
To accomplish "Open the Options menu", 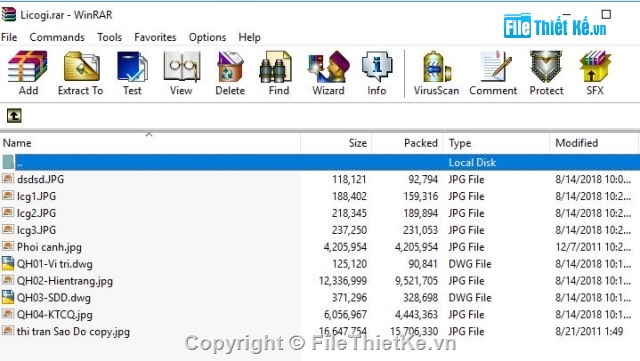I will click(207, 37).
